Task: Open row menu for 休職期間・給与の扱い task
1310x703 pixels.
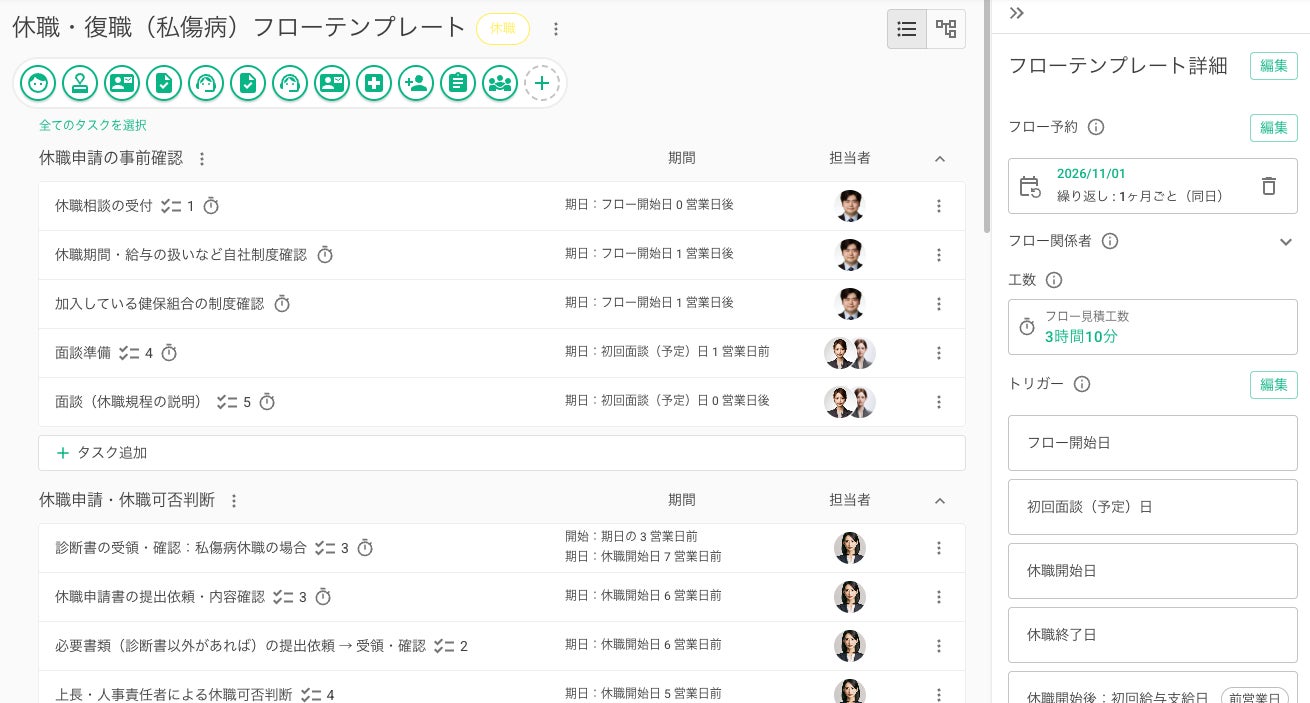Action: (x=938, y=255)
